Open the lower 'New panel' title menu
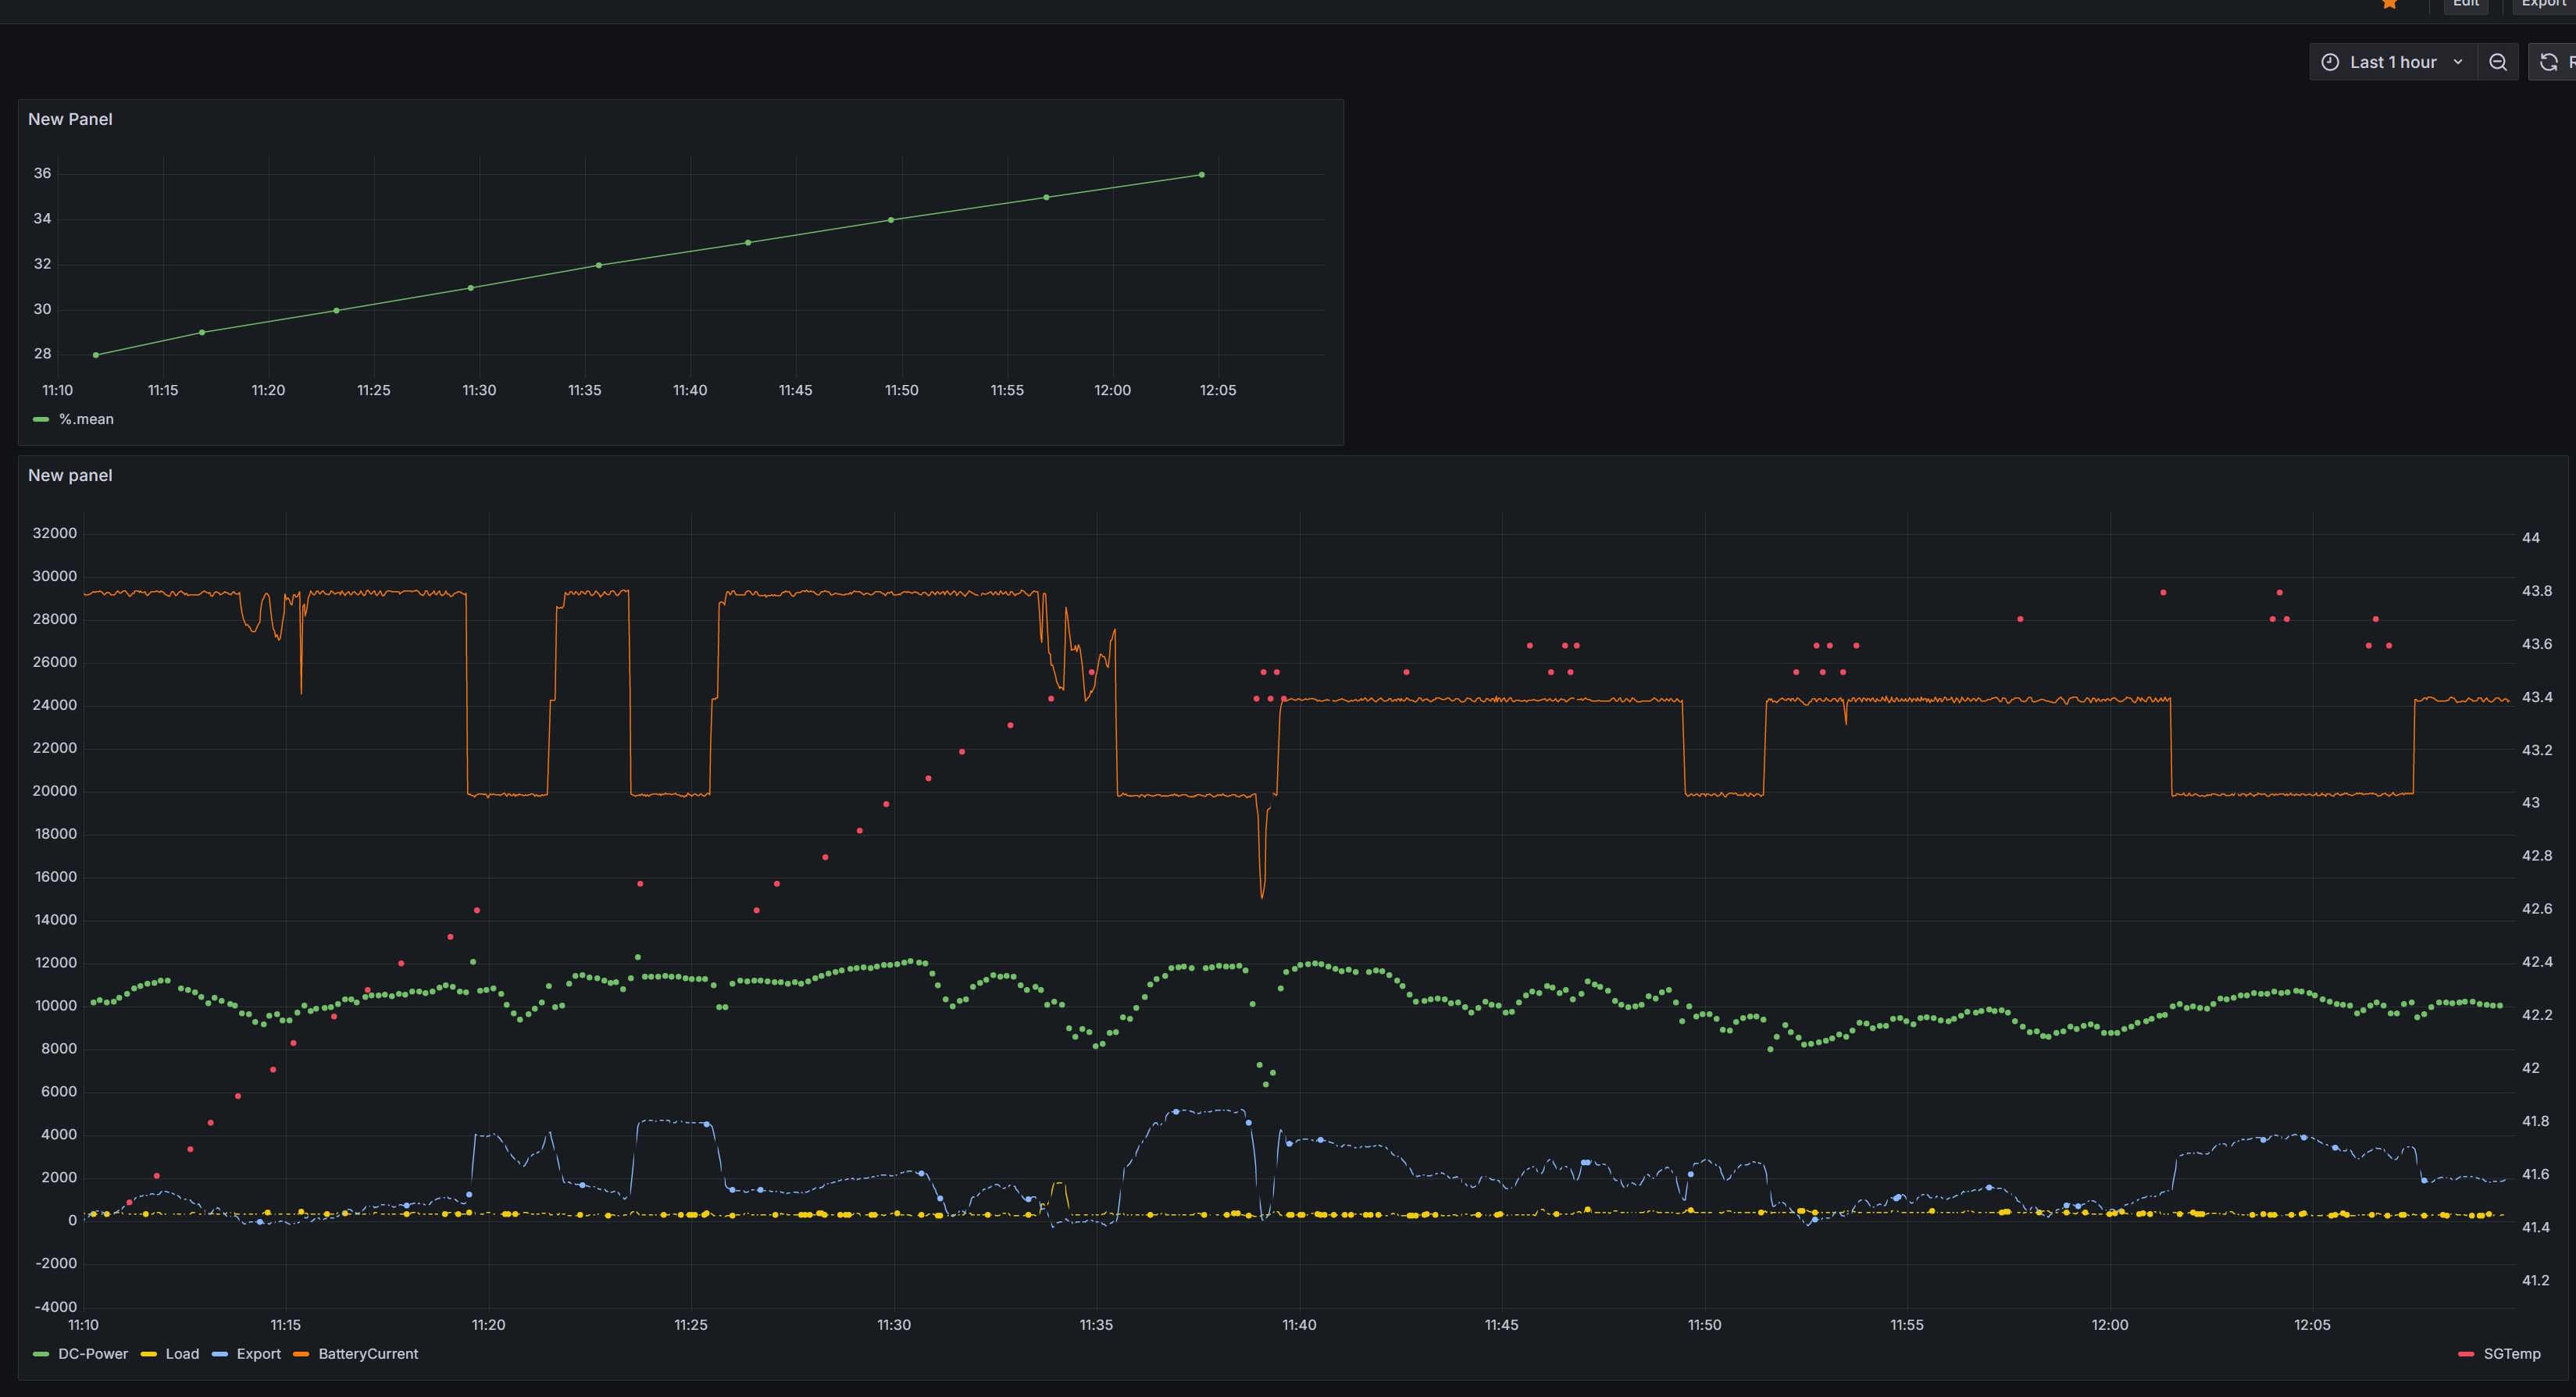 pyautogui.click(x=70, y=475)
